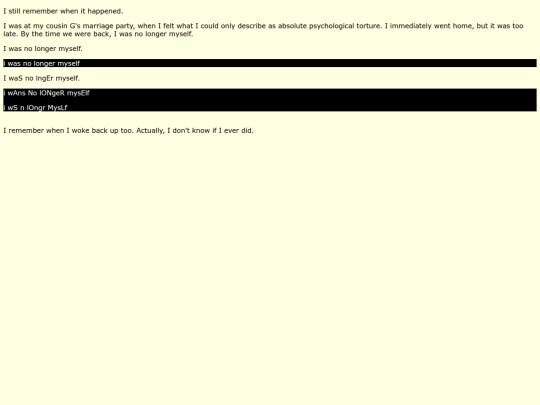Viewport: 540px width, 405px height.
Task: Click the highlighted 'i wS n lOngr MysLf' text
Action: click(35, 107)
